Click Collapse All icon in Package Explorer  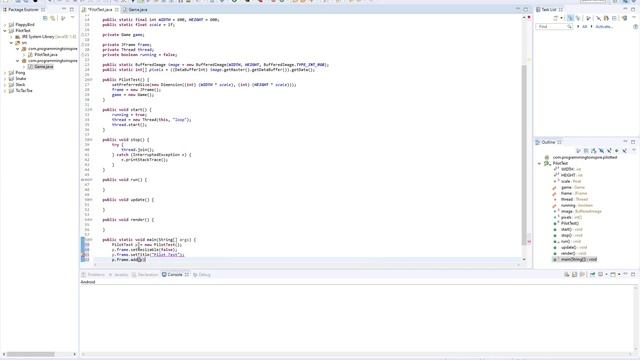click(x=45, y=18)
